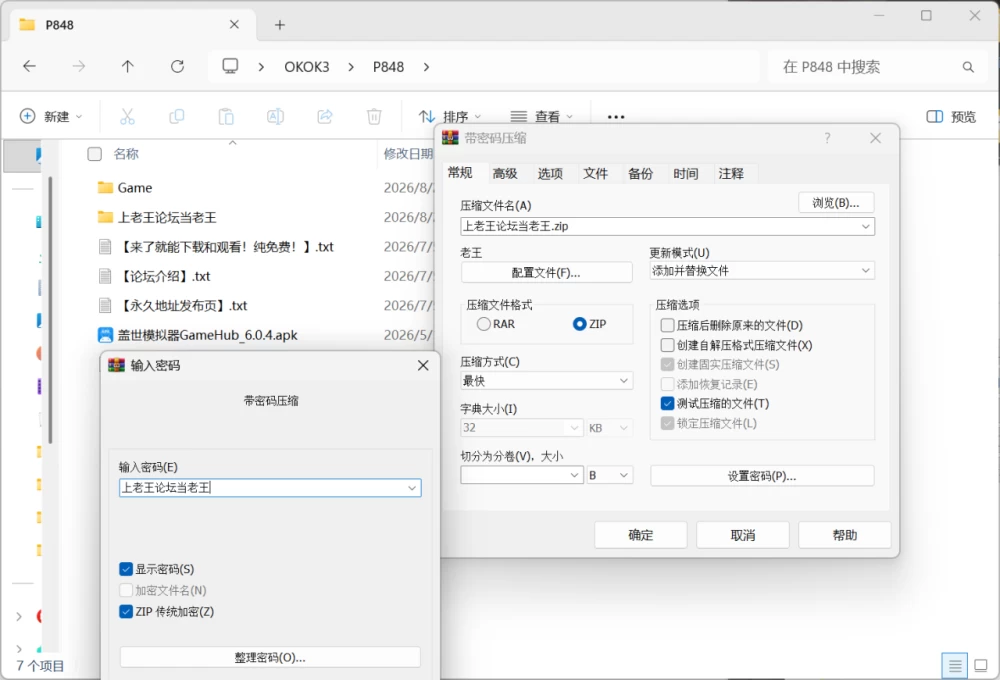The image size is (1000, 680).
Task: Switch to the 选项 tab
Action: [x=550, y=174]
